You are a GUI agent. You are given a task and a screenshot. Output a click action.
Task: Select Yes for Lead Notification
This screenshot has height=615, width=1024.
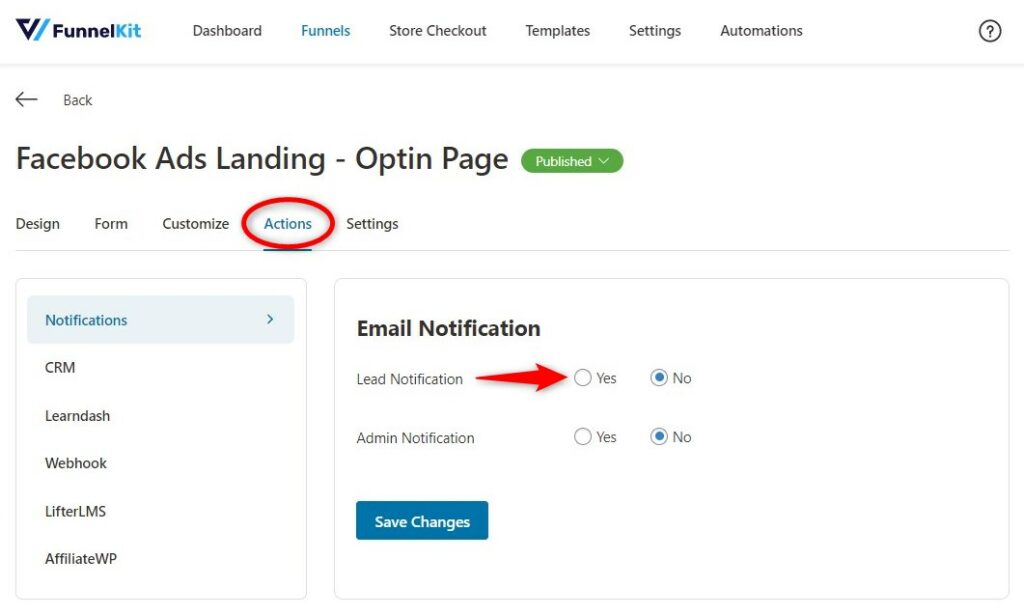pyautogui.click(x=583, y=378)
